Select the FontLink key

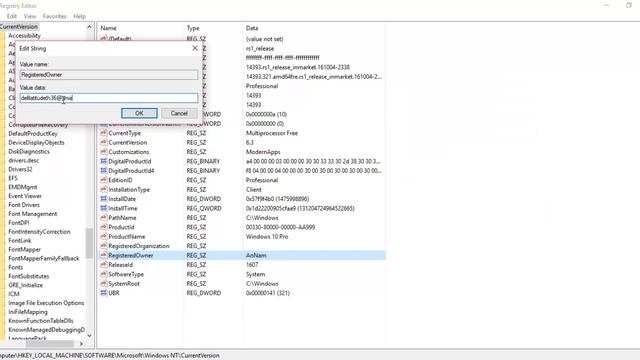point(20,240)
